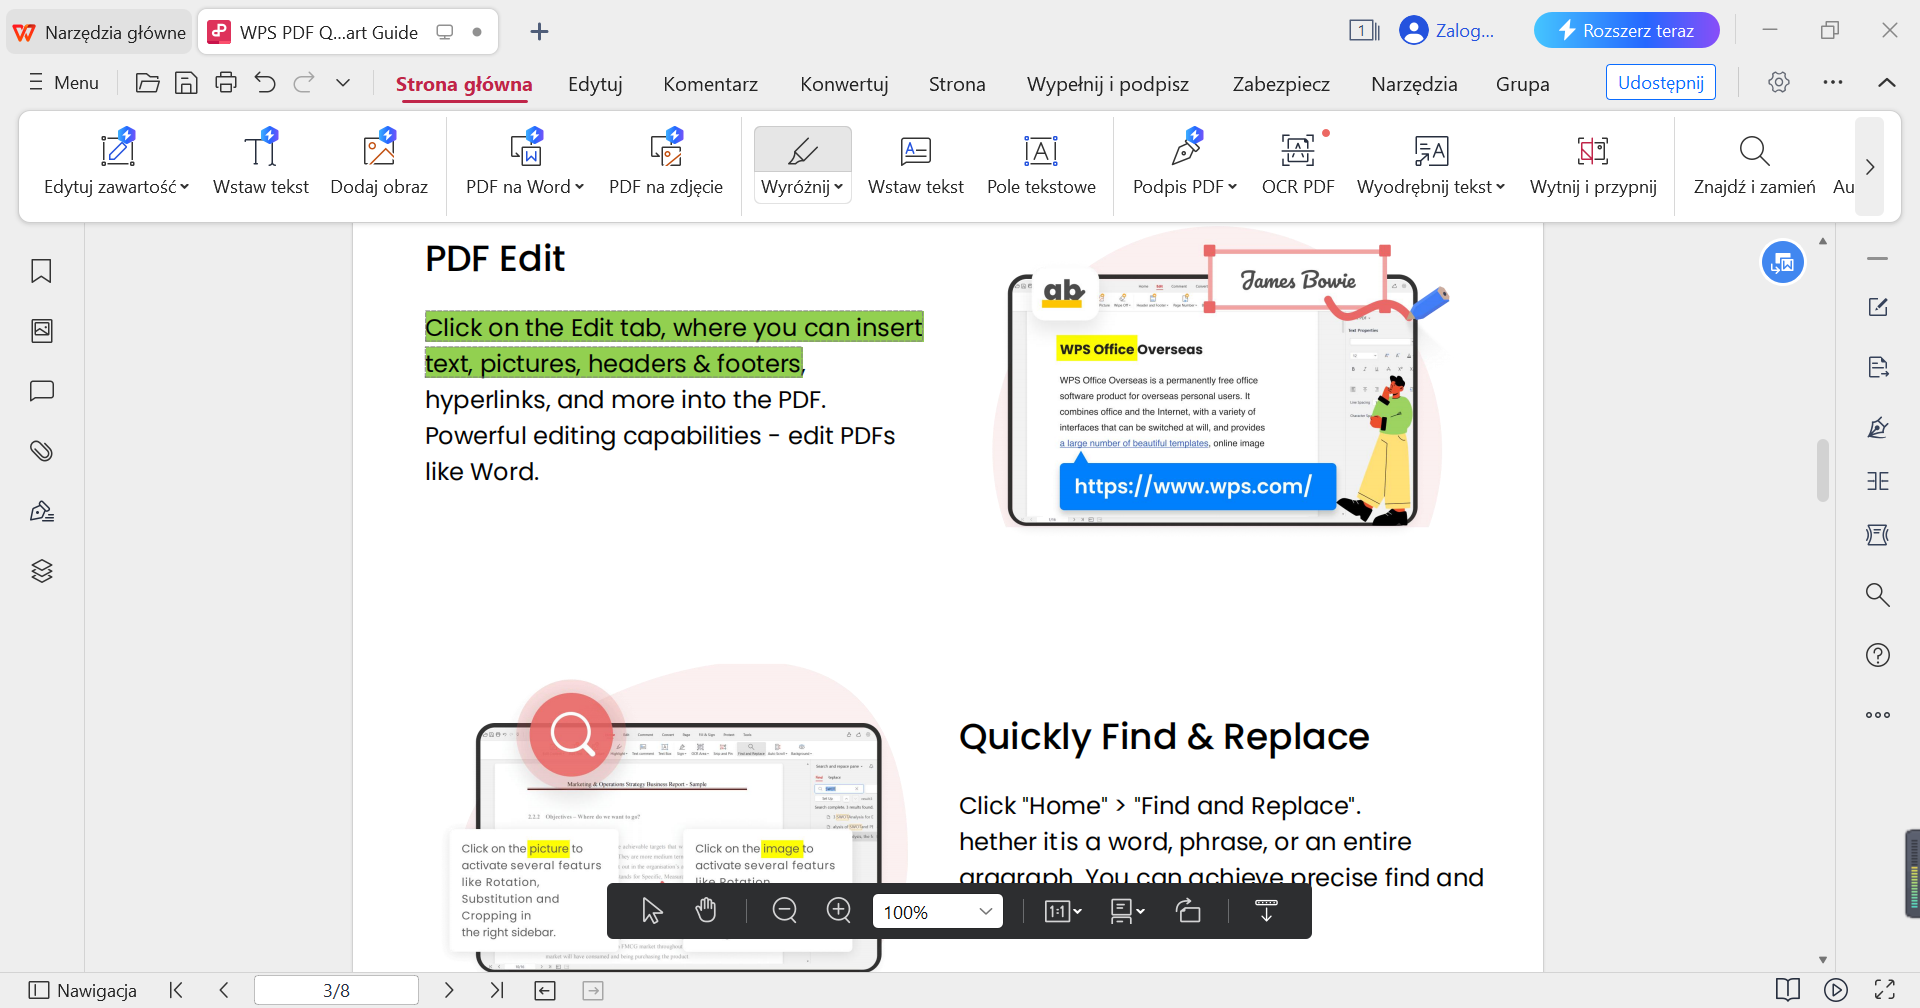Open the Wyodrębnij tekst tool
This screenshot has height=1008, width=1920.
tap(1431, 162)
